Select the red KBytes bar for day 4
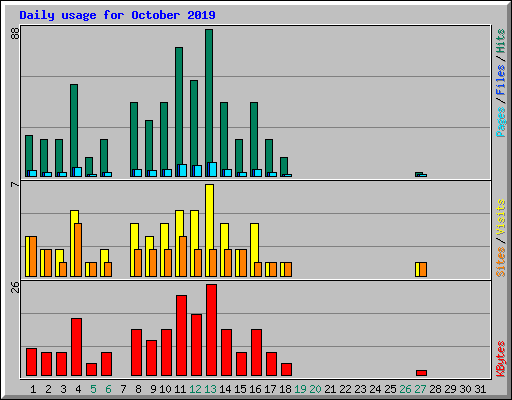Screen dimensions: 512x400 [76, 347]
